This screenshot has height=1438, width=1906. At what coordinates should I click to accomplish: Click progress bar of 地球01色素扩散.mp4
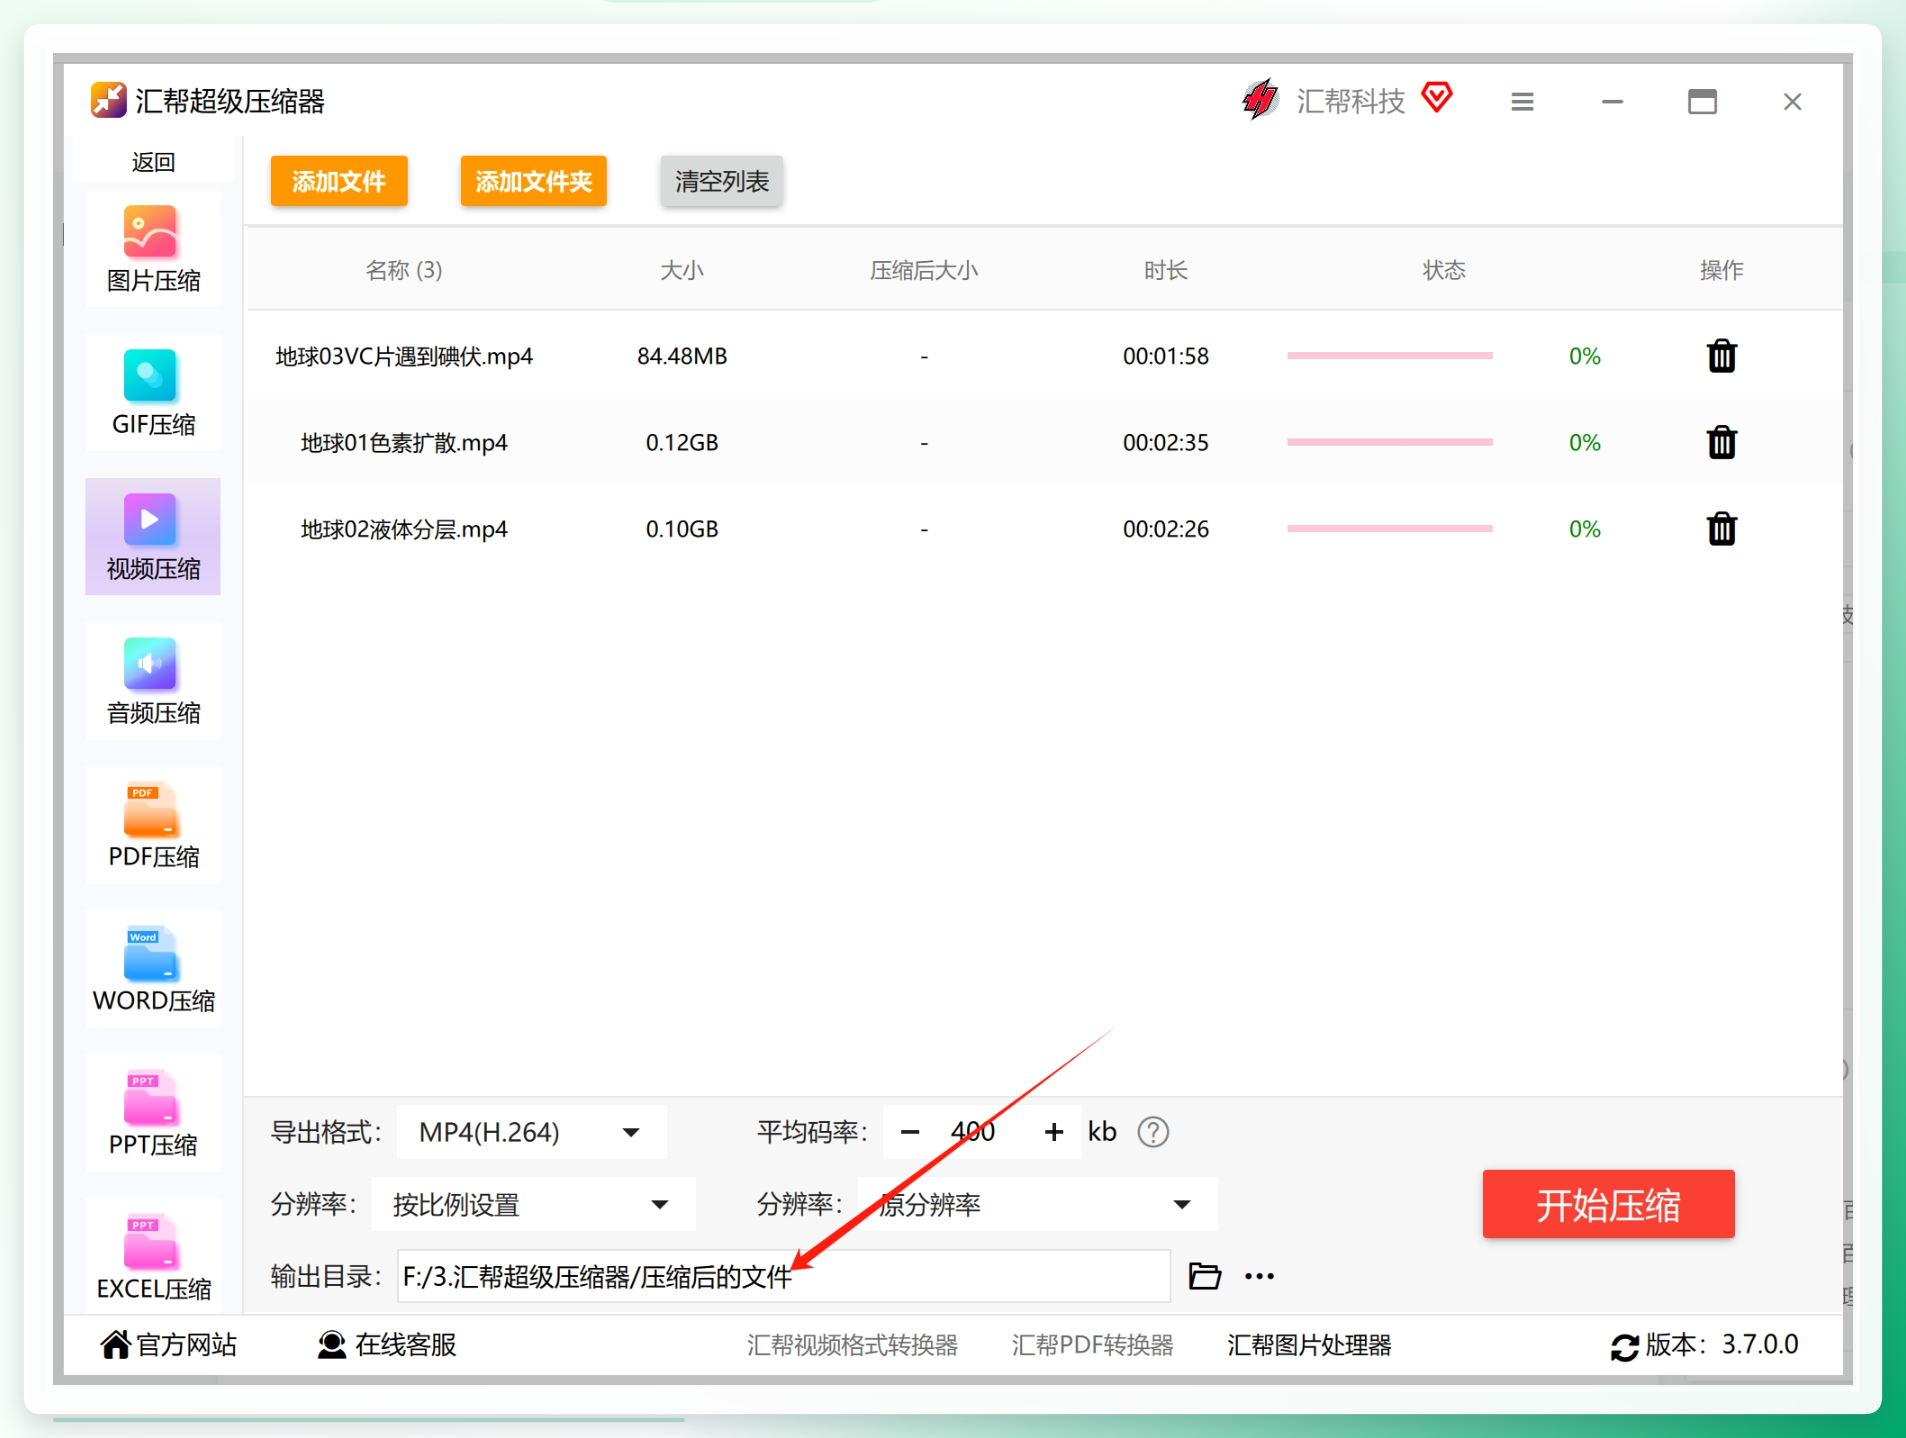point(1389,442)
